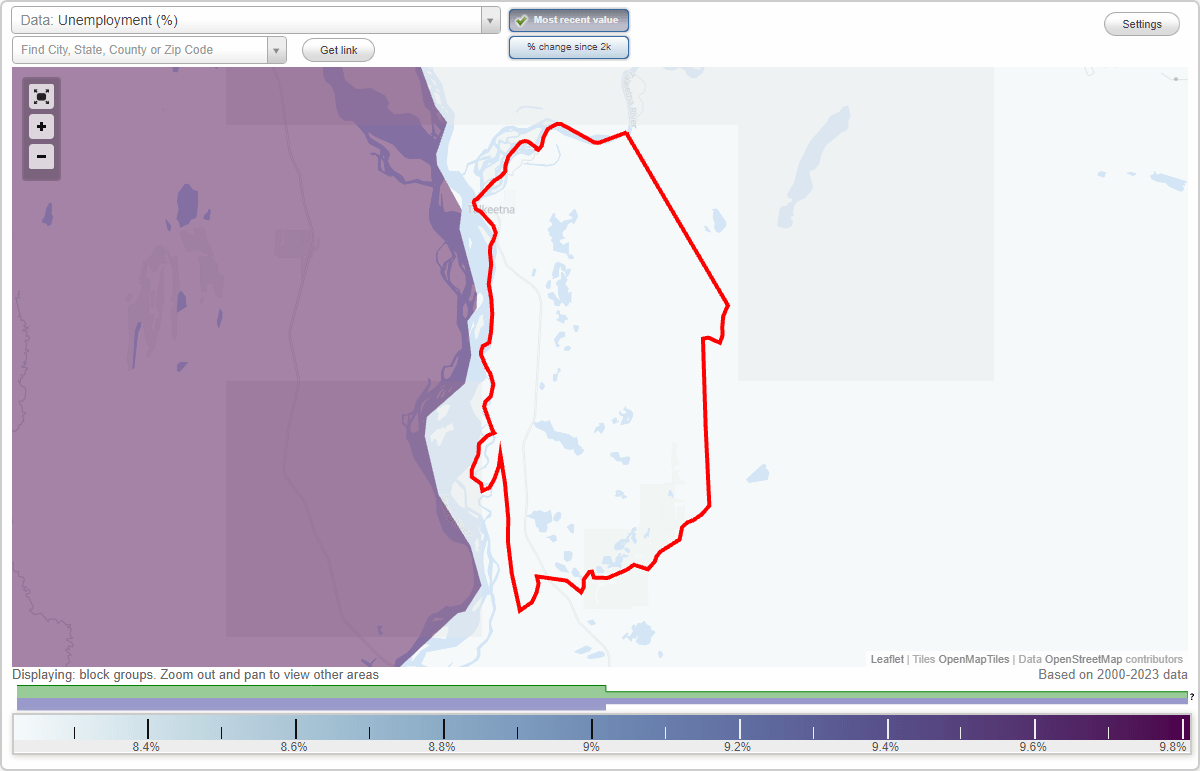Click the Talkeetna label on the map

491,210
